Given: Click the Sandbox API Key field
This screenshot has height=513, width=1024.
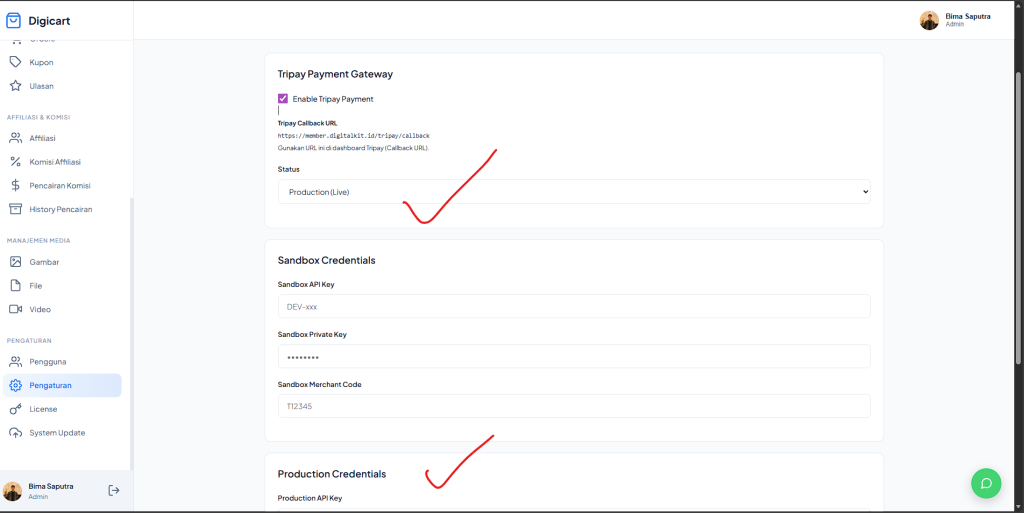Looking at the screenshot, I should click(x=573, y=306).
